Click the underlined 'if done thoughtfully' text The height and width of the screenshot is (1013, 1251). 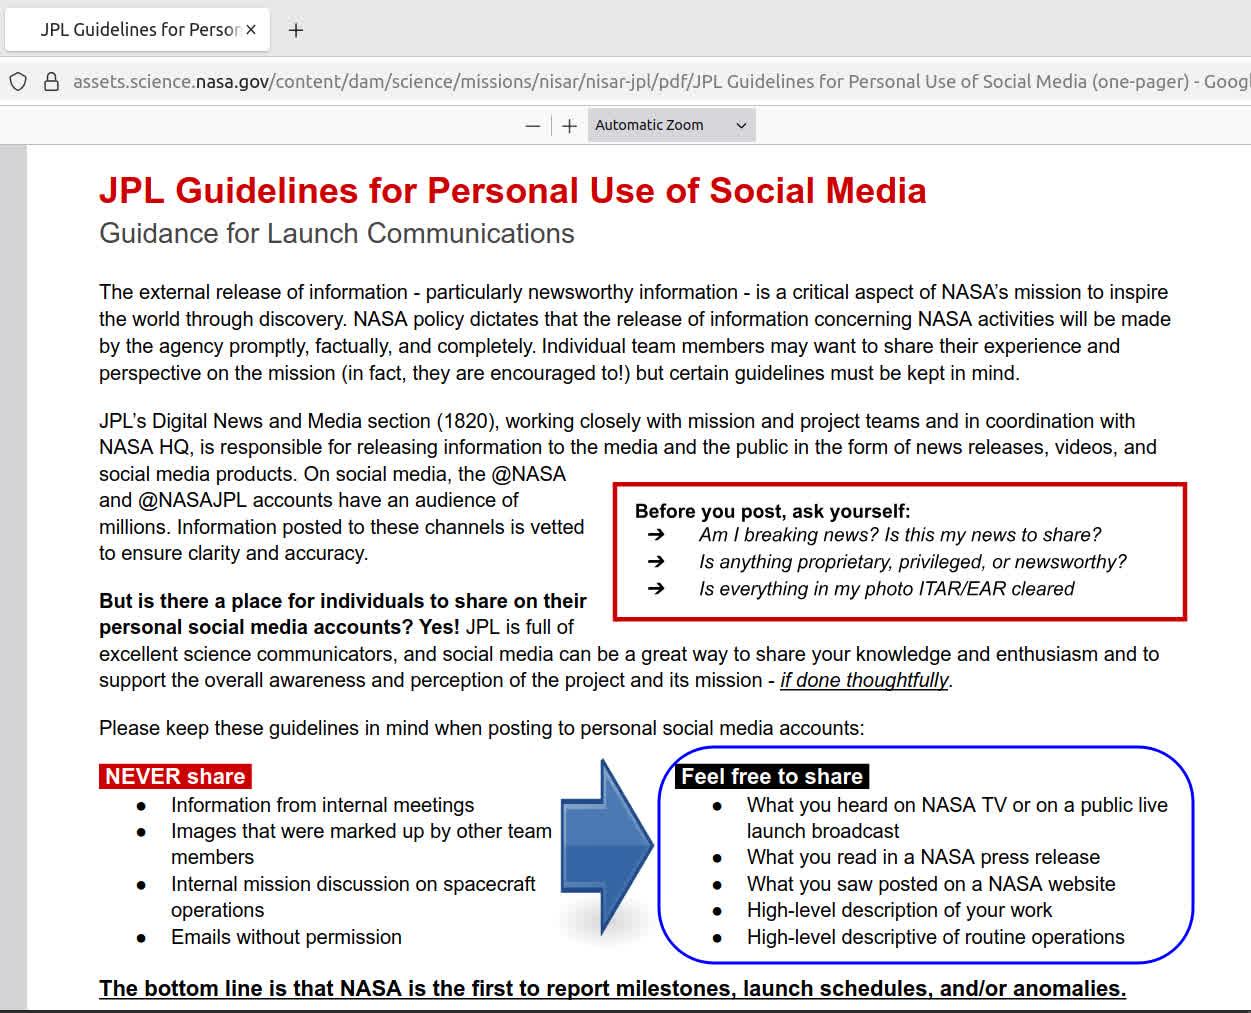[x=864, y=681]
